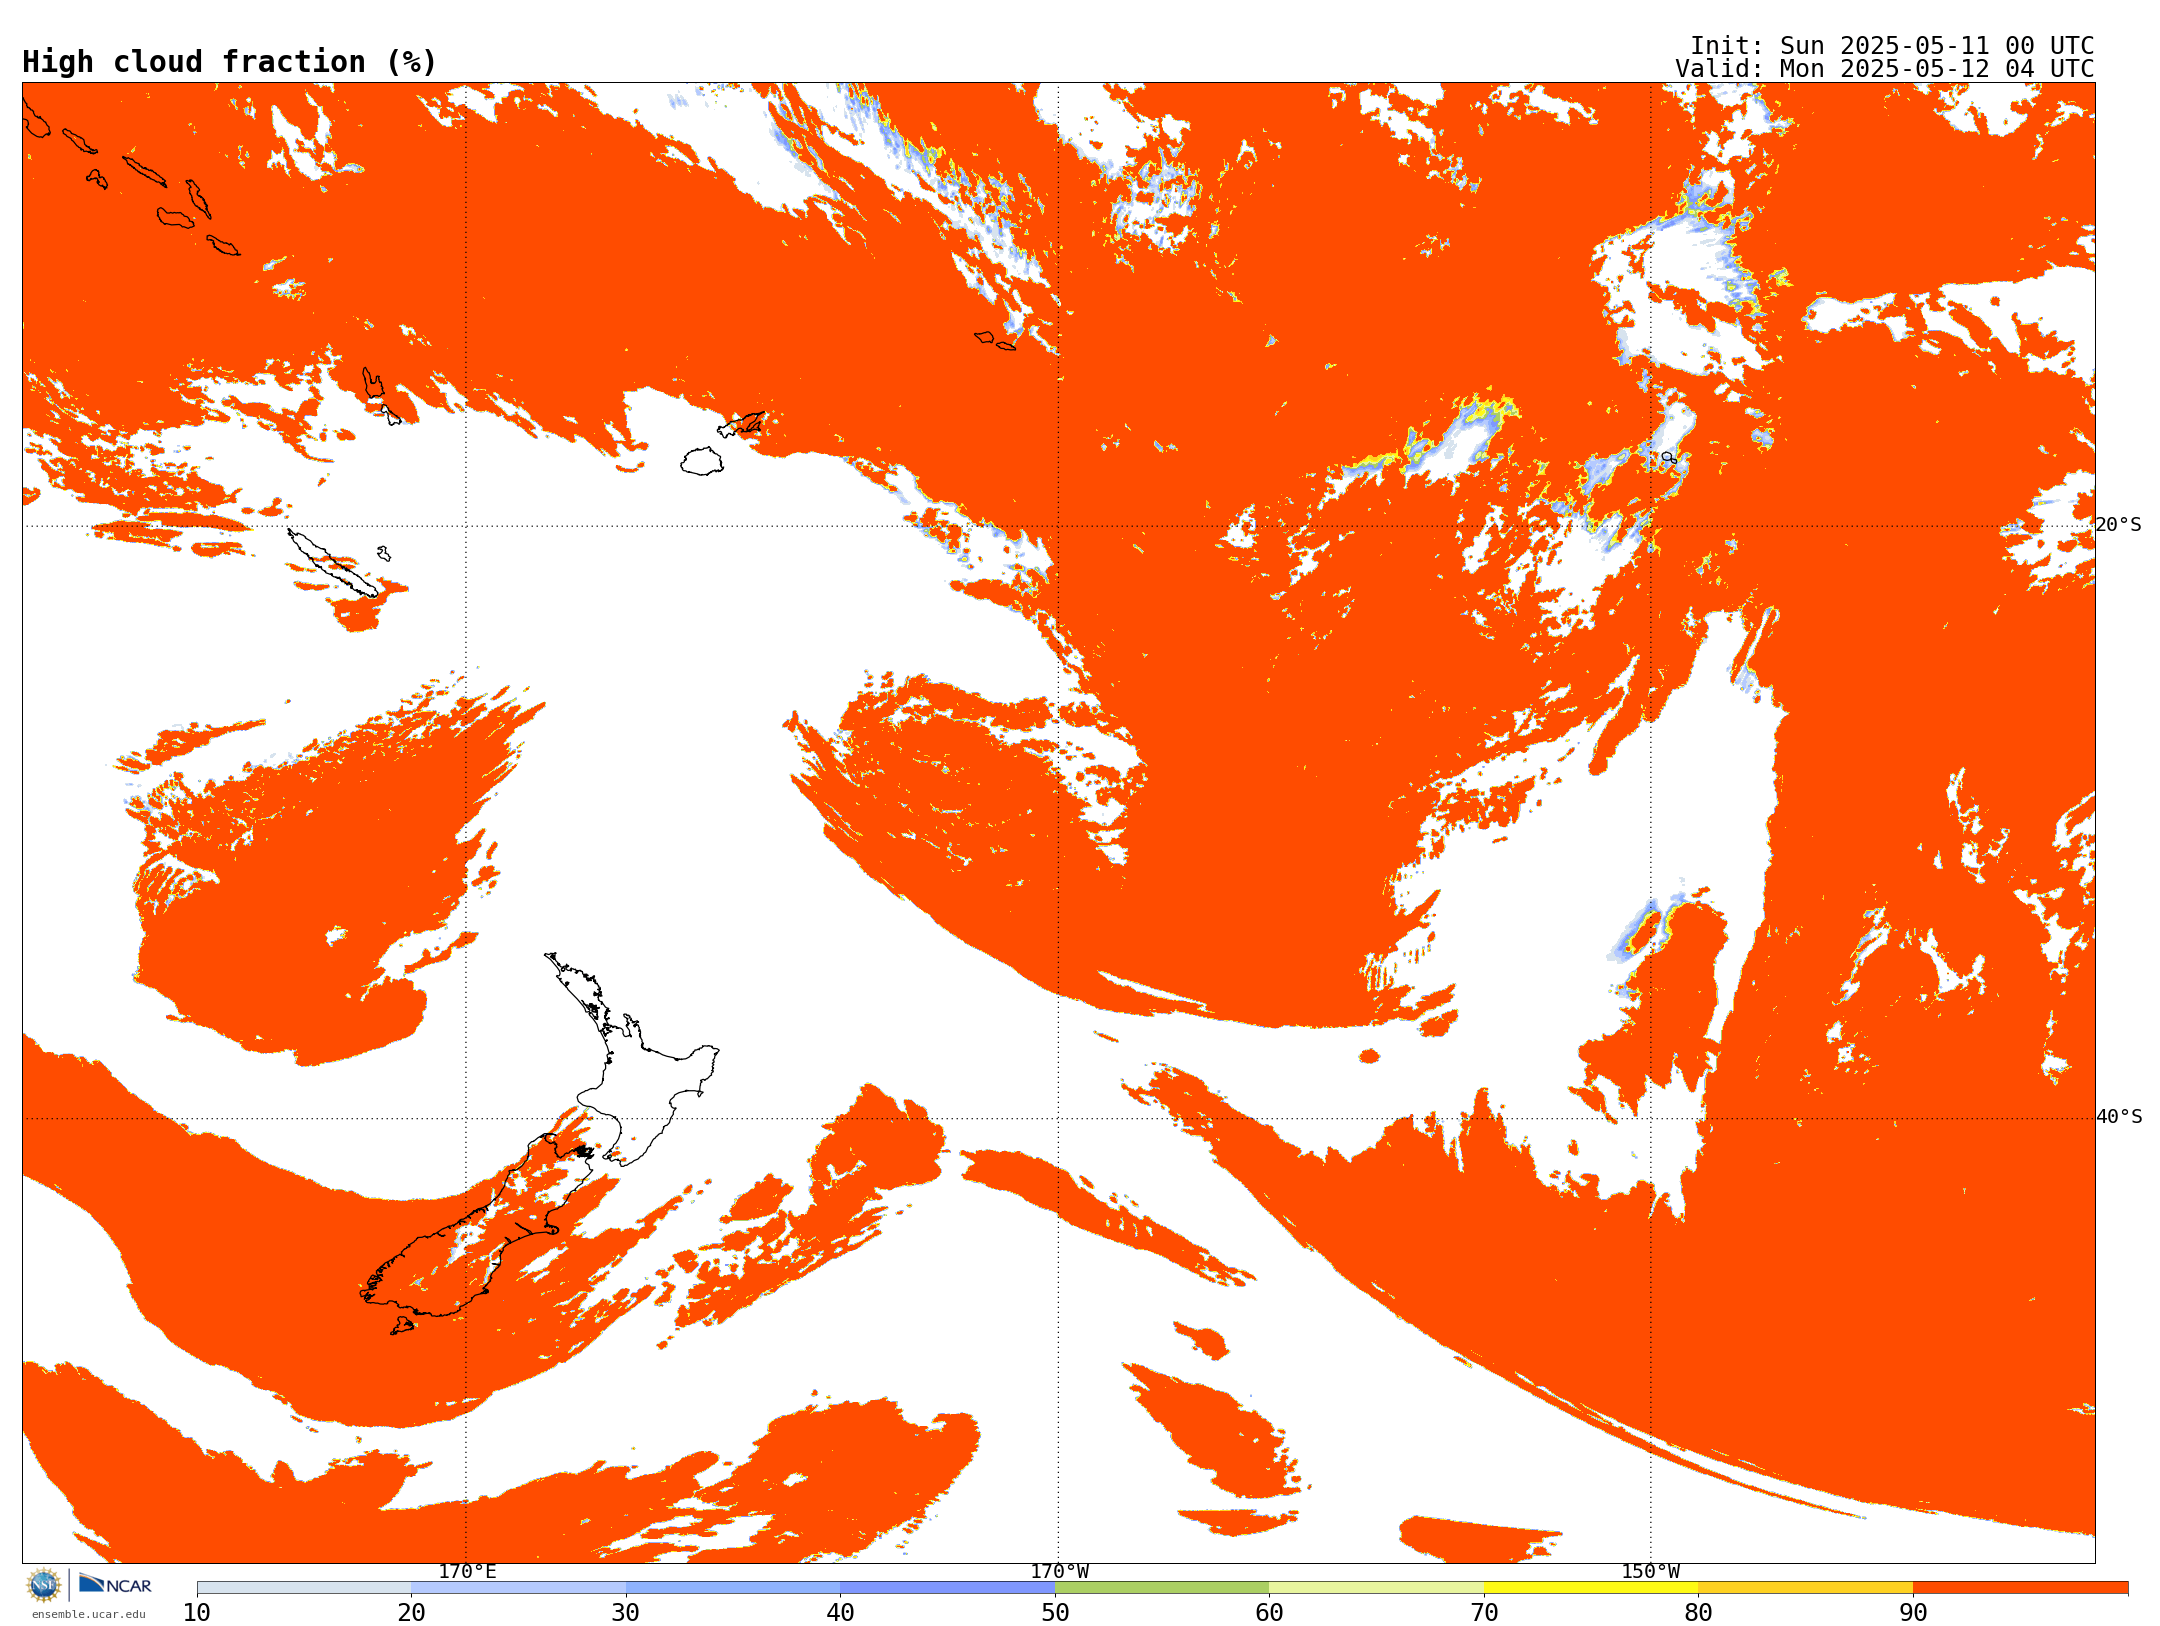This screenshot has width=2160, height=1626.
Task: Click the colorbar tick label 90
Action: click(x=1913, y=1613)
